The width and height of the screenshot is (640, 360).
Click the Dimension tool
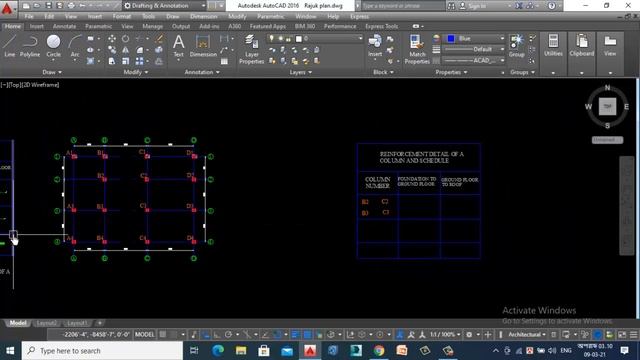tap(203, 45)
